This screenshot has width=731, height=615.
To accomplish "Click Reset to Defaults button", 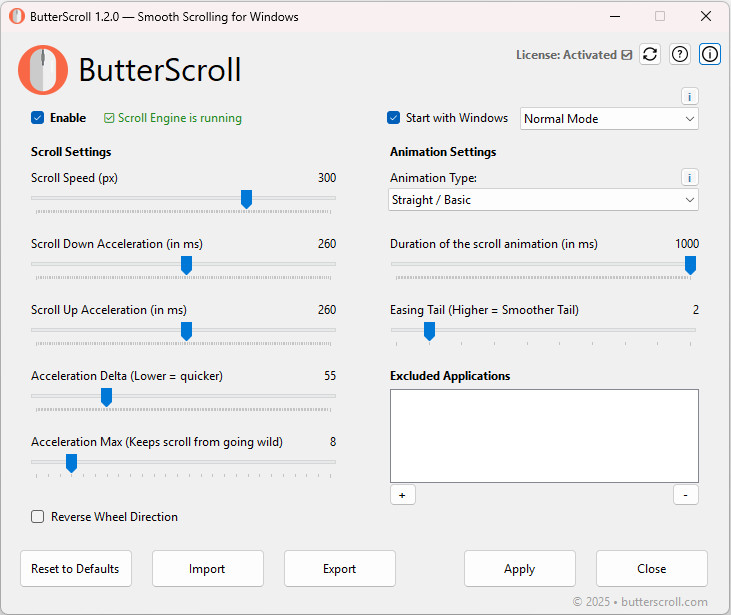I will (75, 569).
